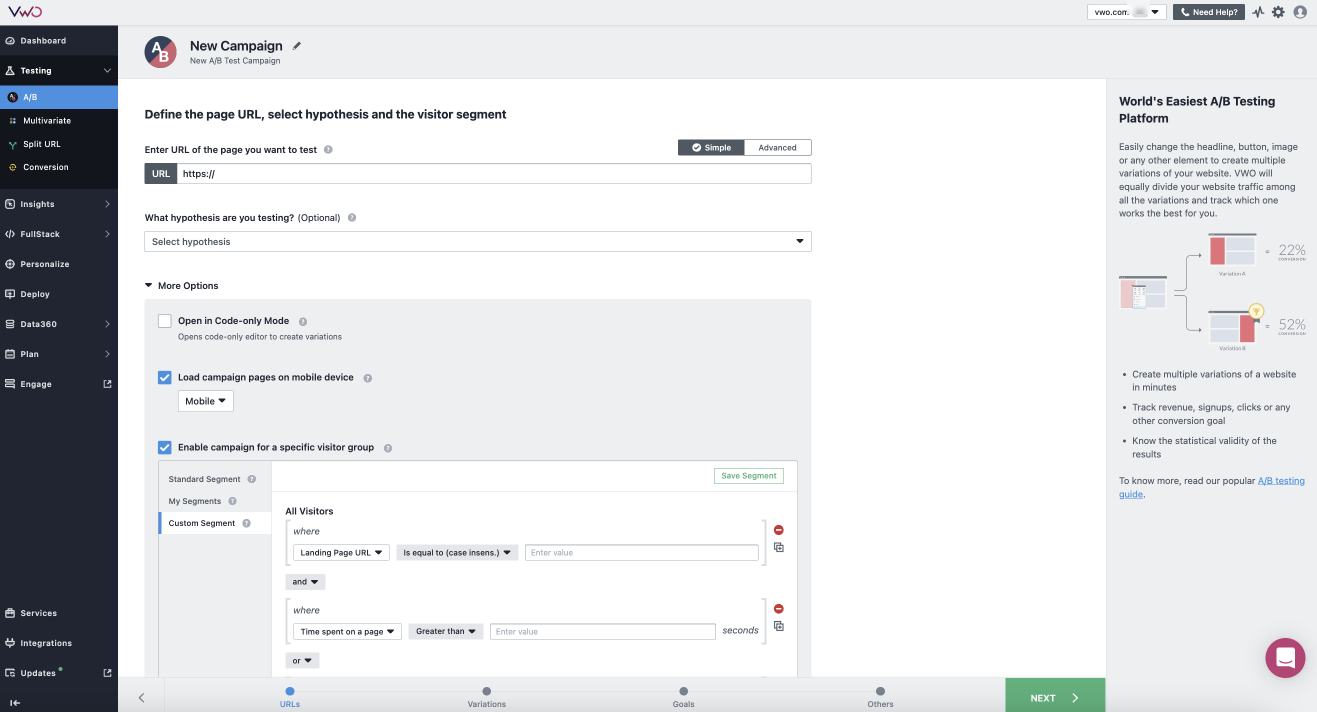This screenshot has height=712, width=1317.
Task: Click the pencil icon to rename New Campaign
Action: 296,45
